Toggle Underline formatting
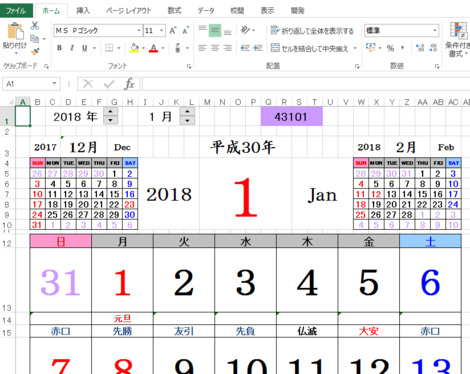Screen dimensions: 470x374 [x=85, y=48]
